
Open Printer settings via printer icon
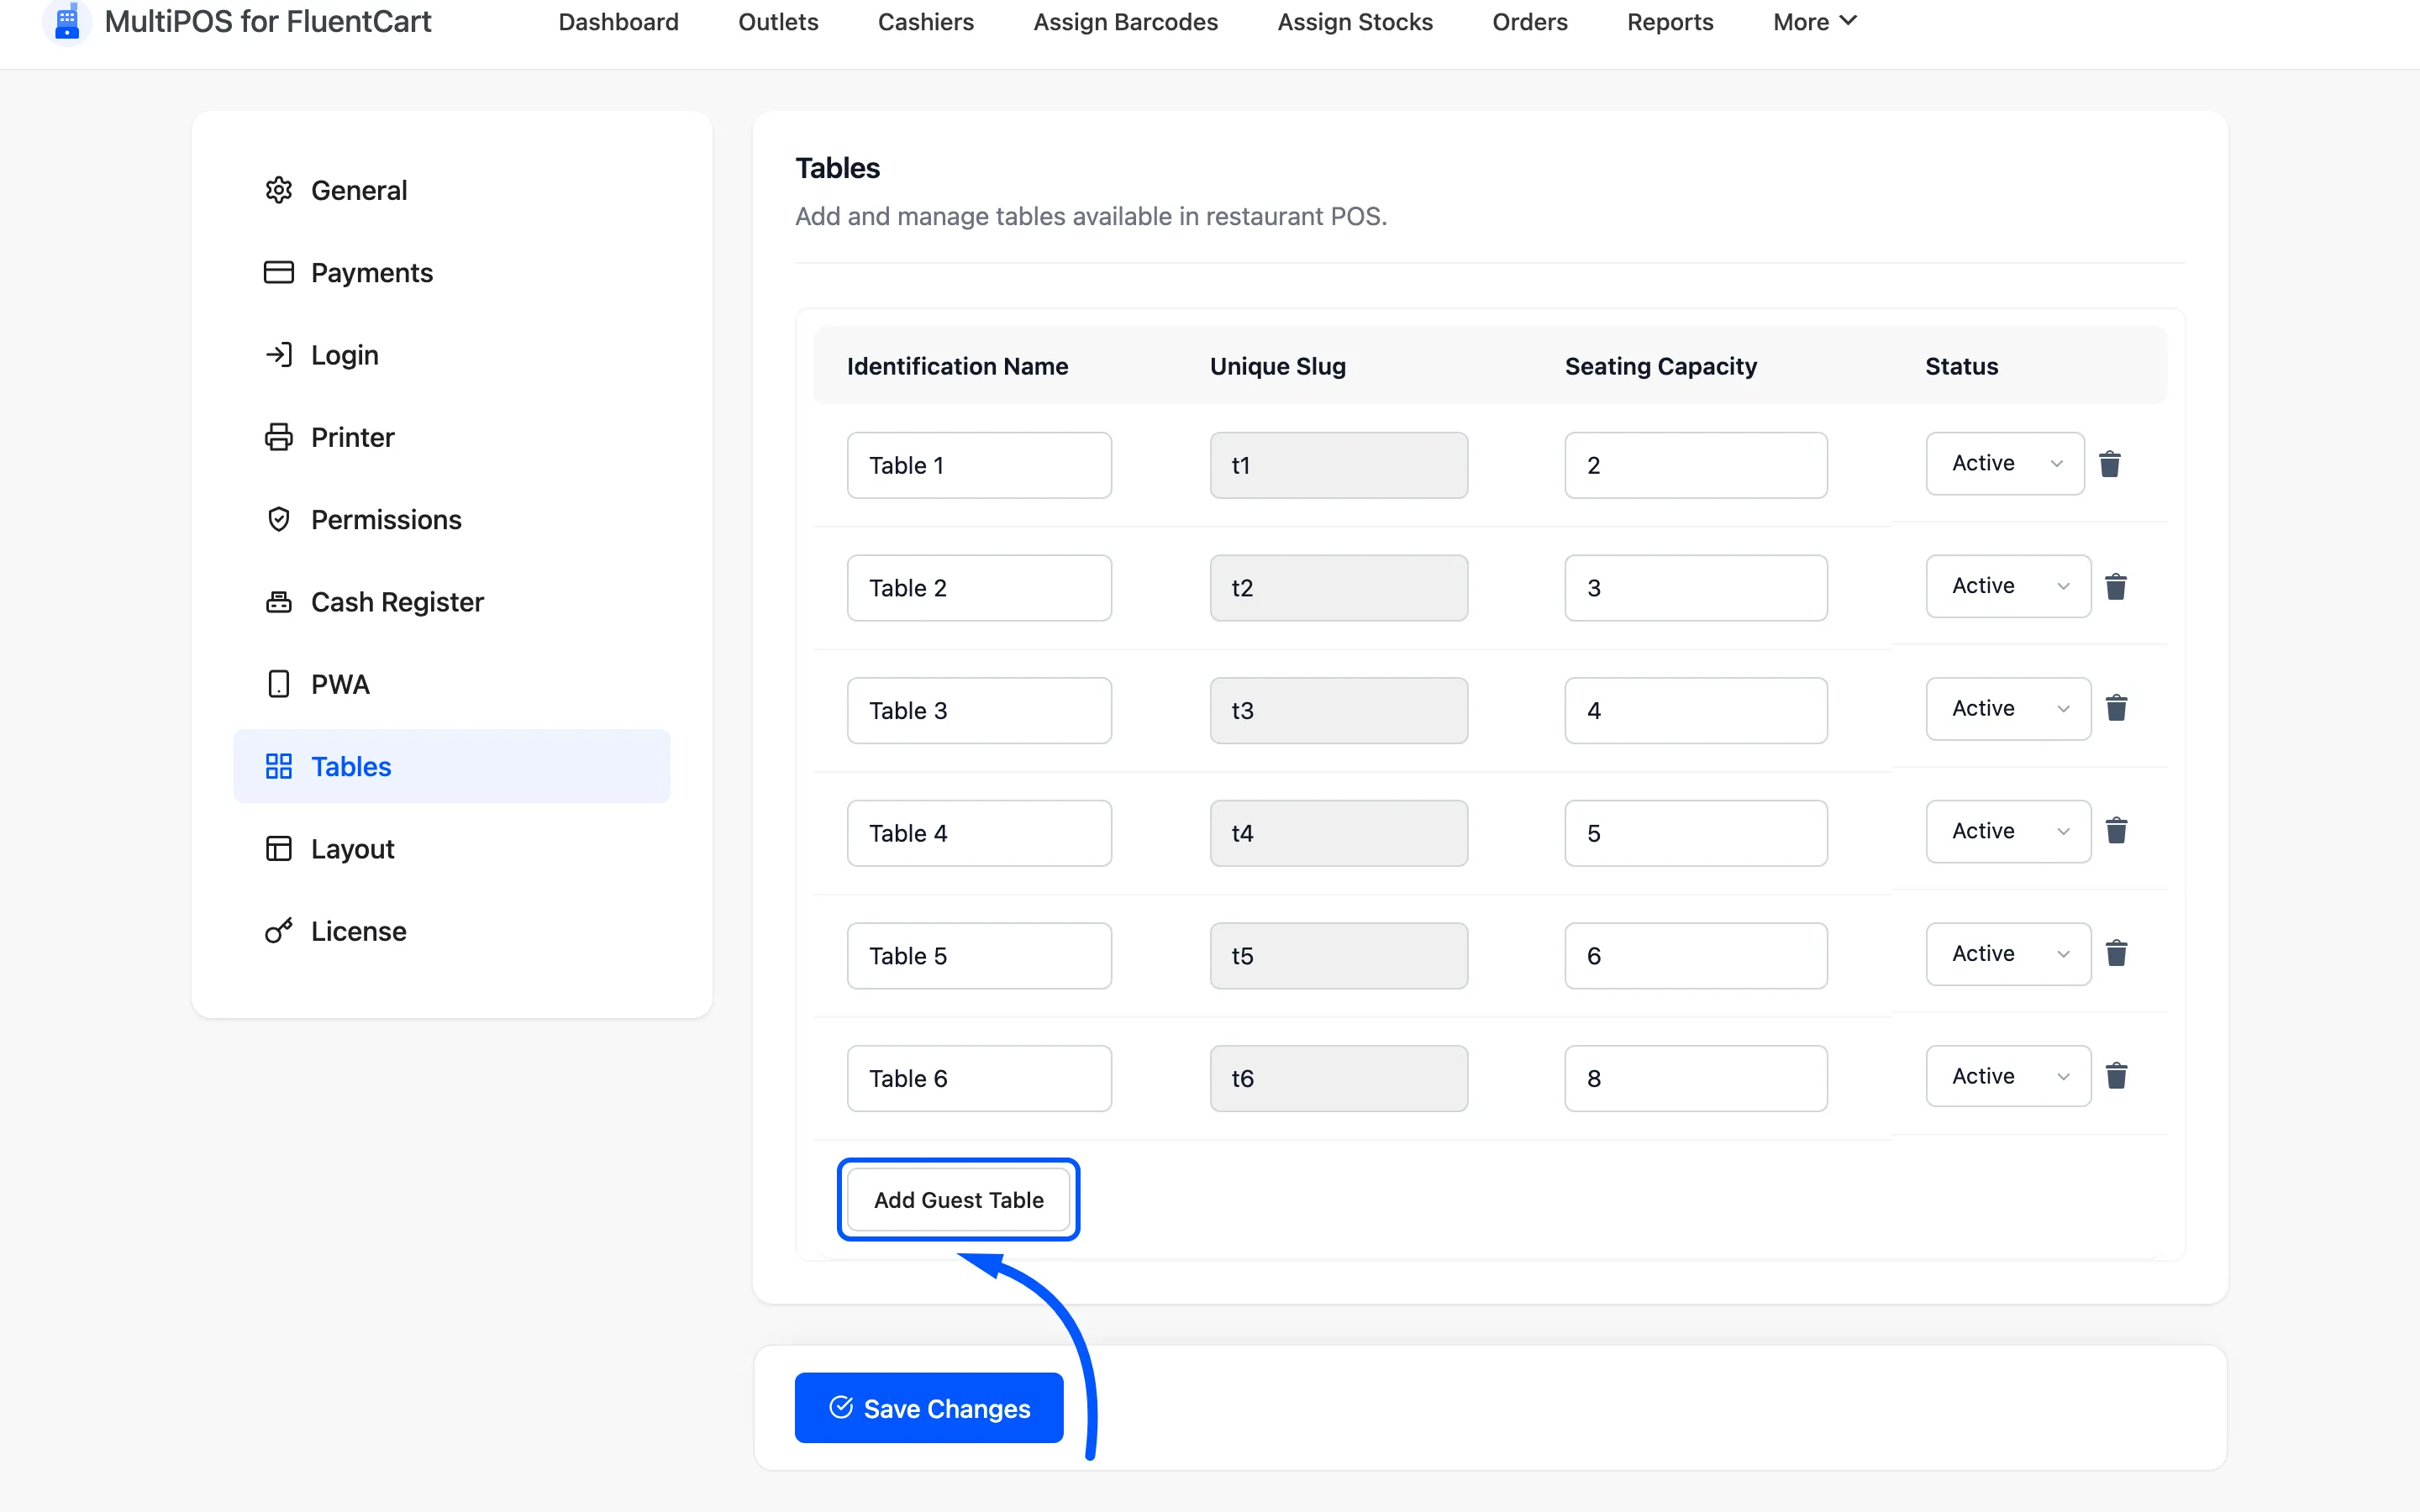pos(279,437)
